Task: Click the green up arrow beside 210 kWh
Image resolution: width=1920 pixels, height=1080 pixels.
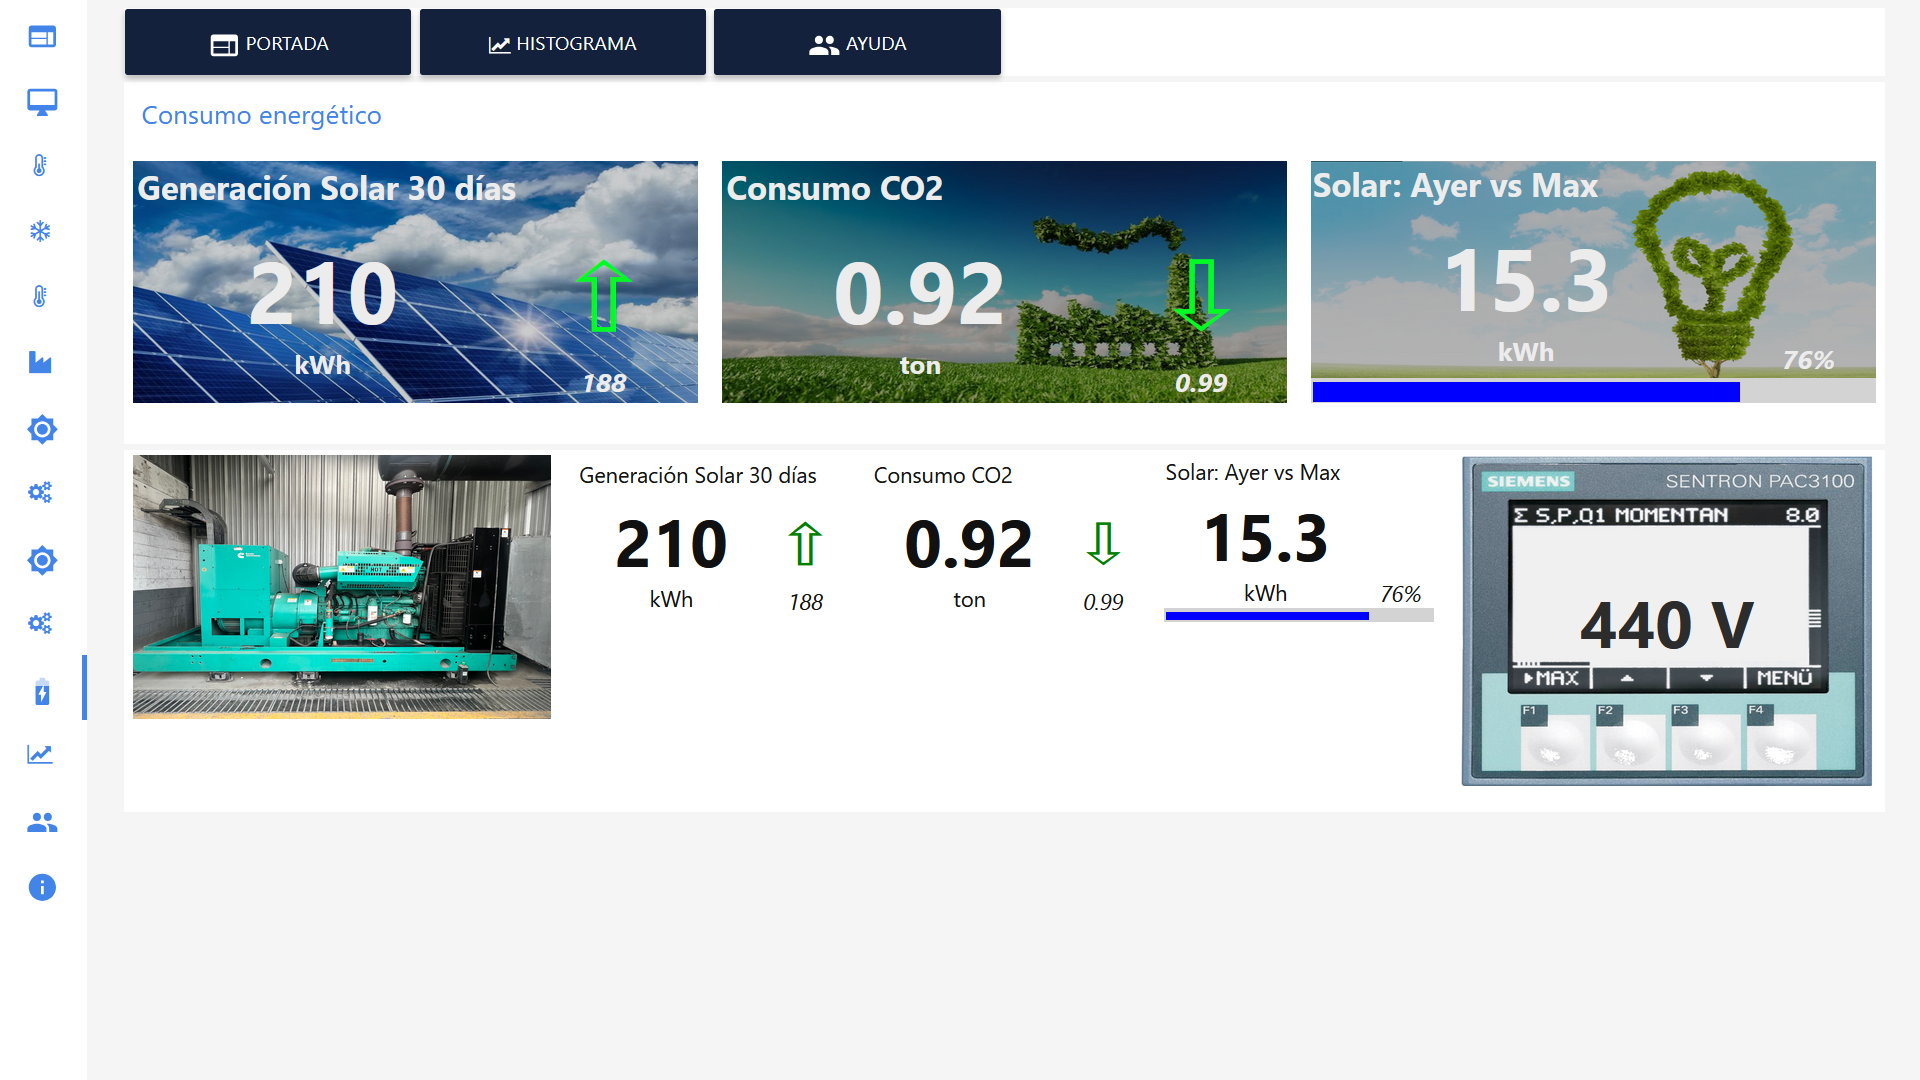Action: [x=805, y=544]
